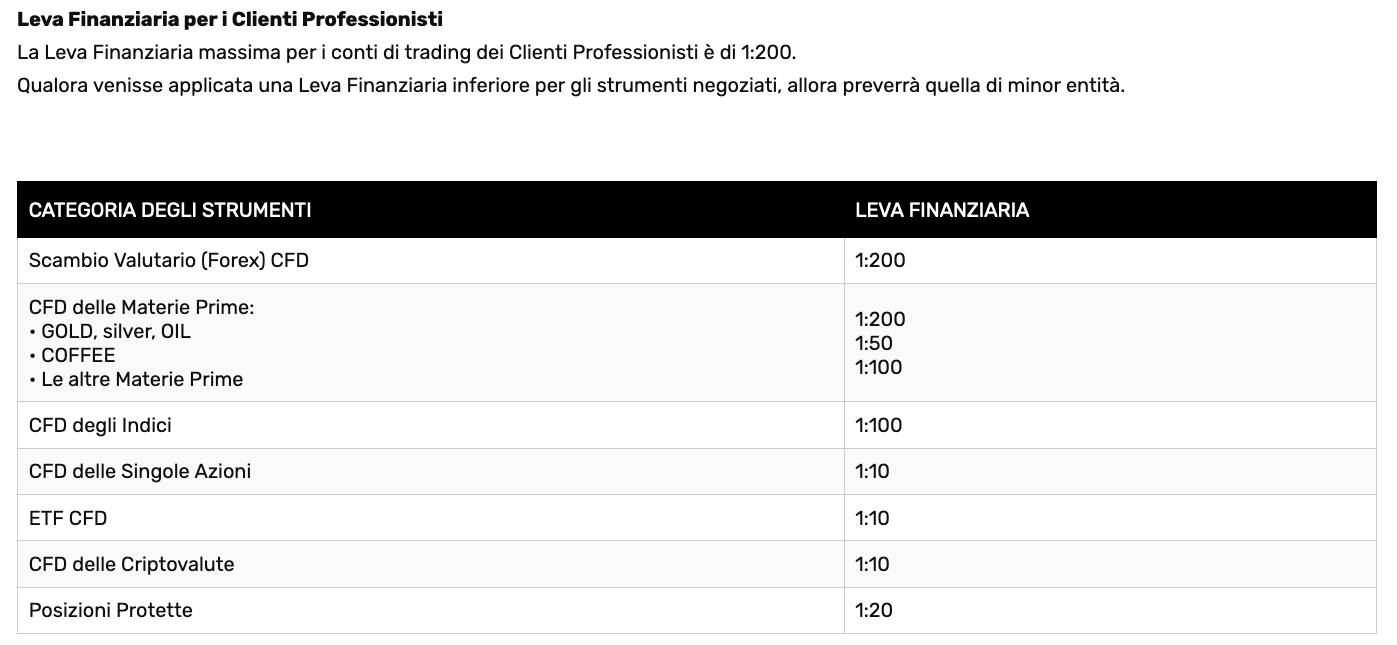Click the heading "Leva Finanziaria per i Clienti Professionisti"
The height and width of the screenshot is (645, 1397).
(230, 19)
